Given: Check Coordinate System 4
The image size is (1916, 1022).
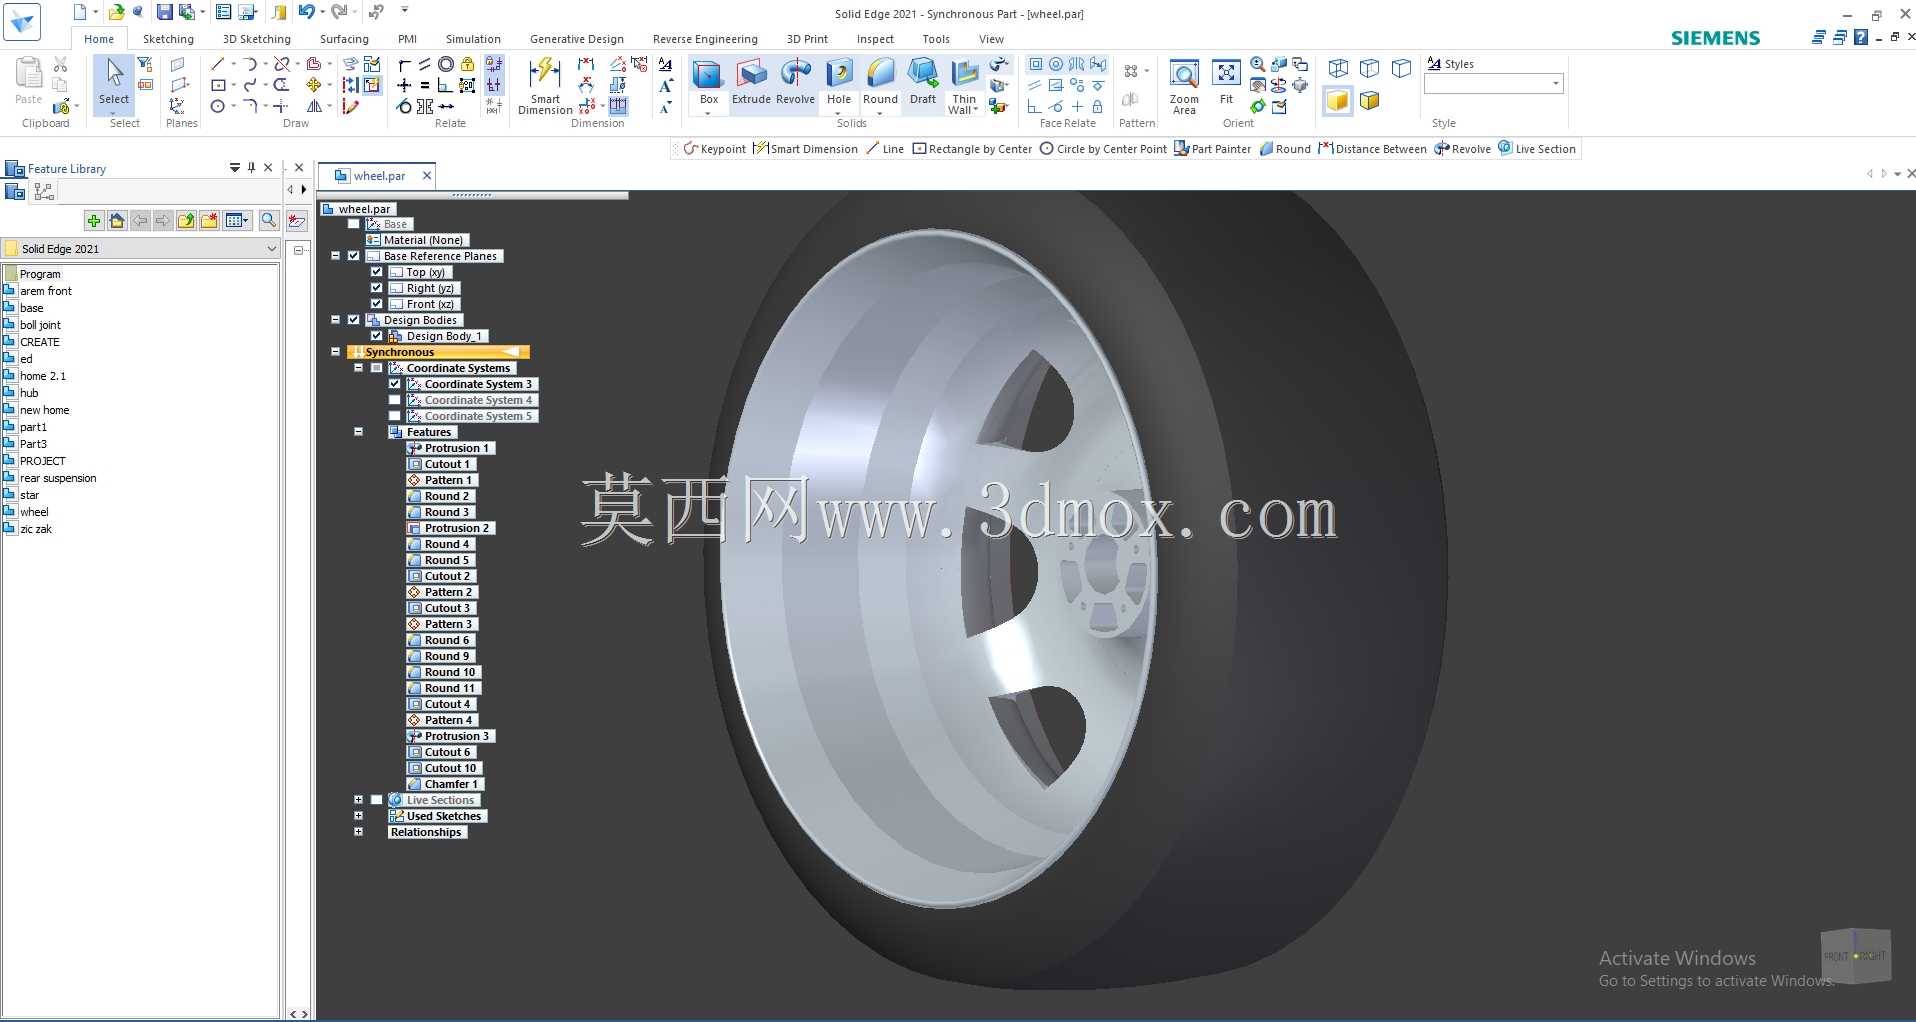Looking at the screenshot, I should [395, 400].
